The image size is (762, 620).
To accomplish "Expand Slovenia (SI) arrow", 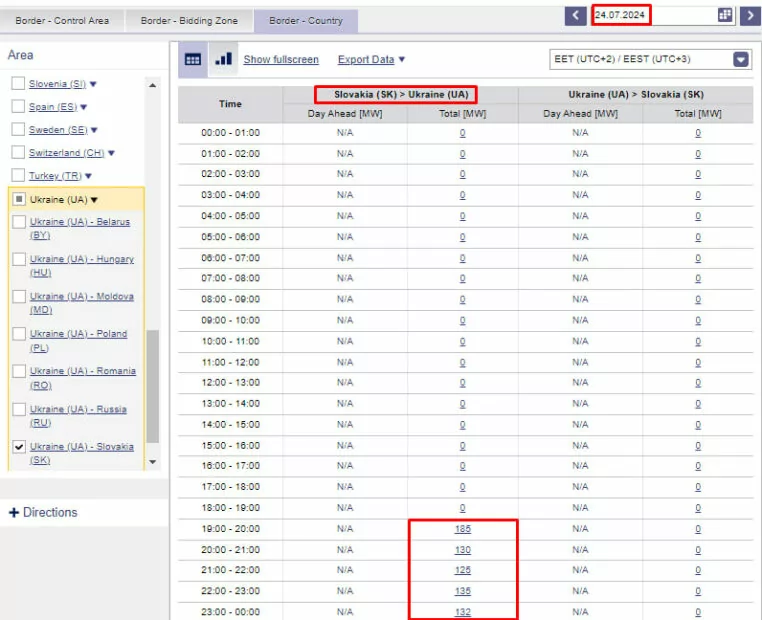I will pos(93,84).
